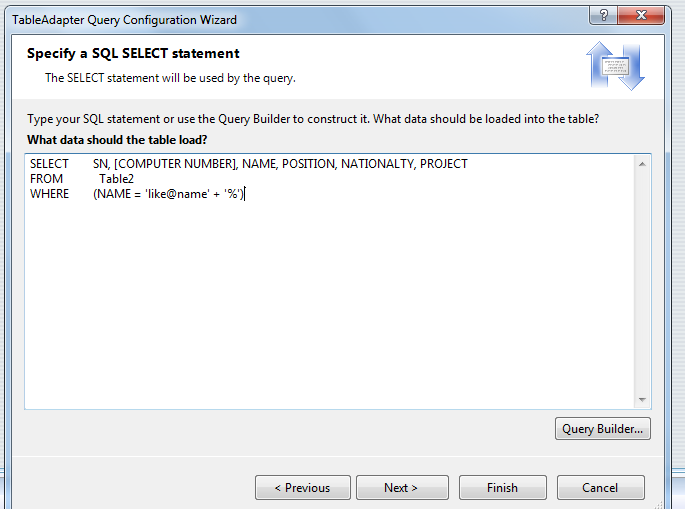685x509 pixels.
Task: Click the 'like@name' literal in WHERE clause
Action: pyautogui.click(x=177, y=194)
